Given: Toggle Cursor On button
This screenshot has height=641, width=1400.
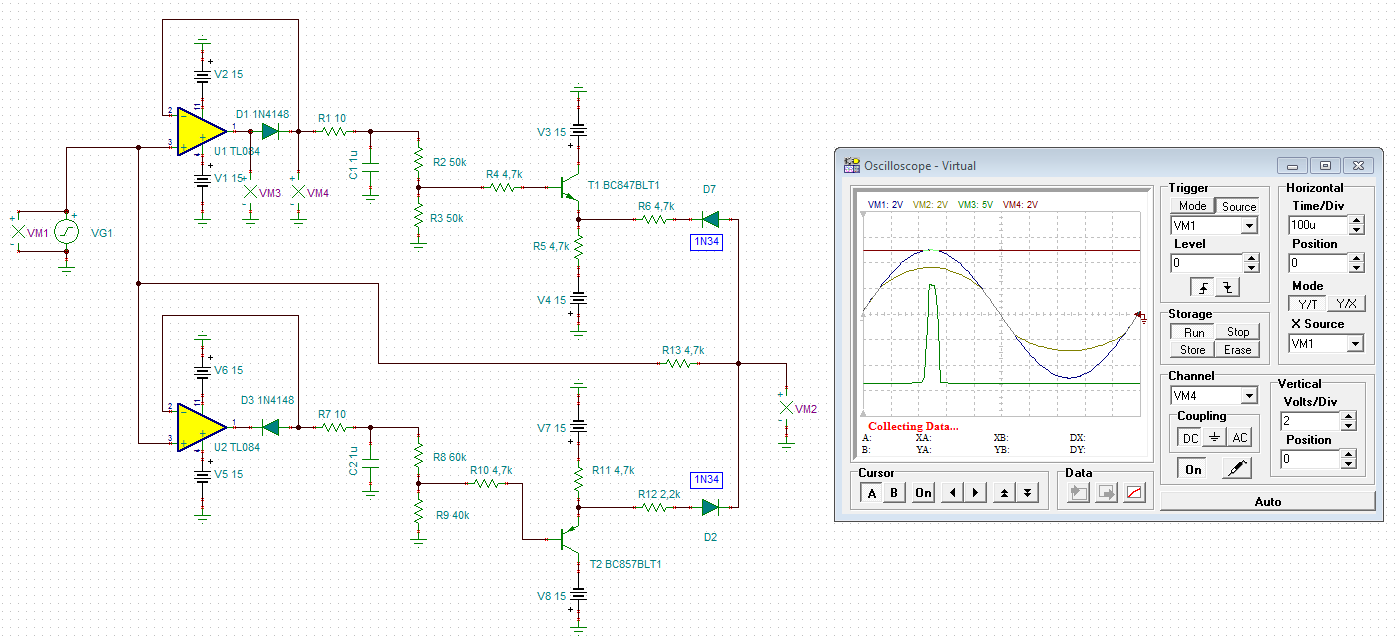Looking at the screenshot, I should pos(923,493).
